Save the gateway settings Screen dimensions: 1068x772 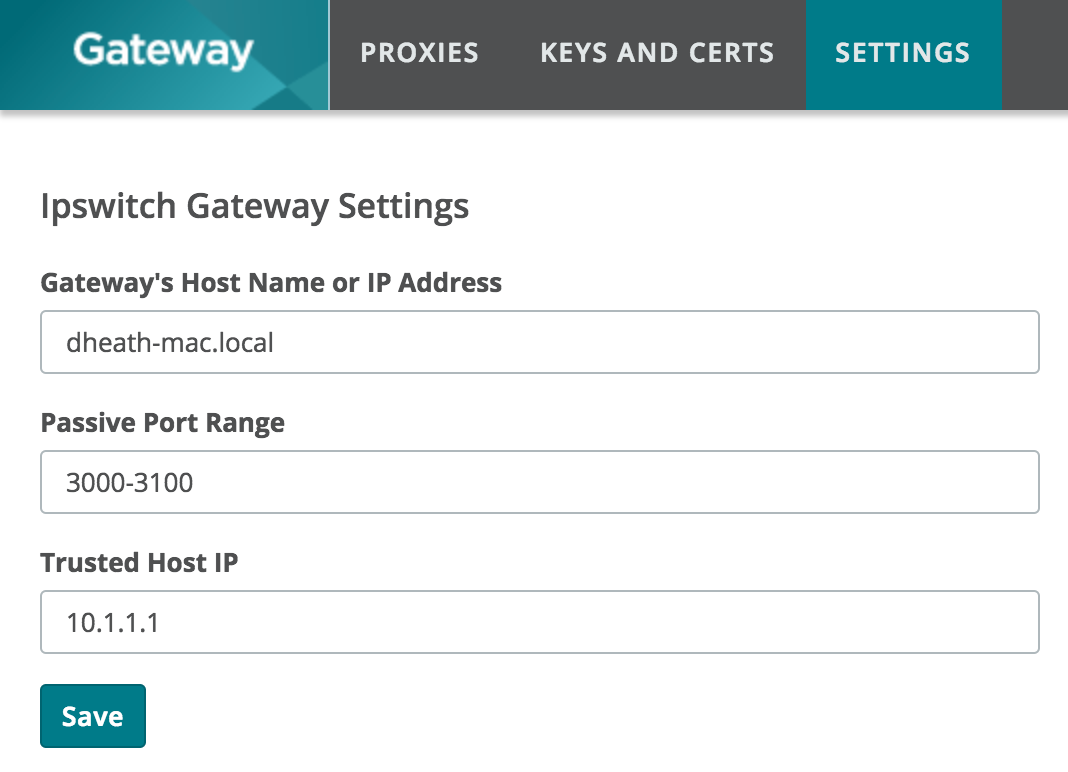pos(93,716)
